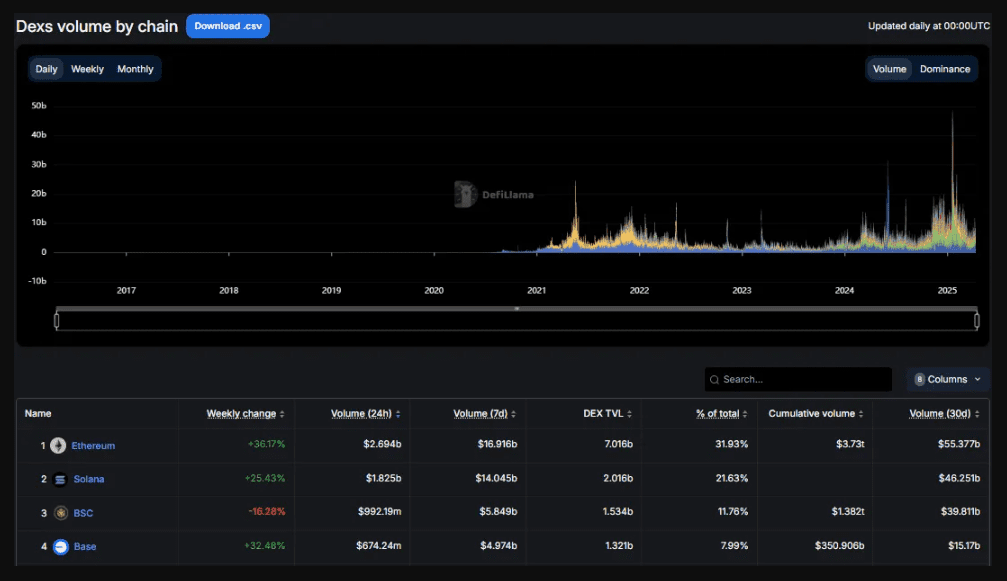Sort by Volume (7d) arrows icon
This screenshot has width=1007, height=581.
(x=513, y=415)
